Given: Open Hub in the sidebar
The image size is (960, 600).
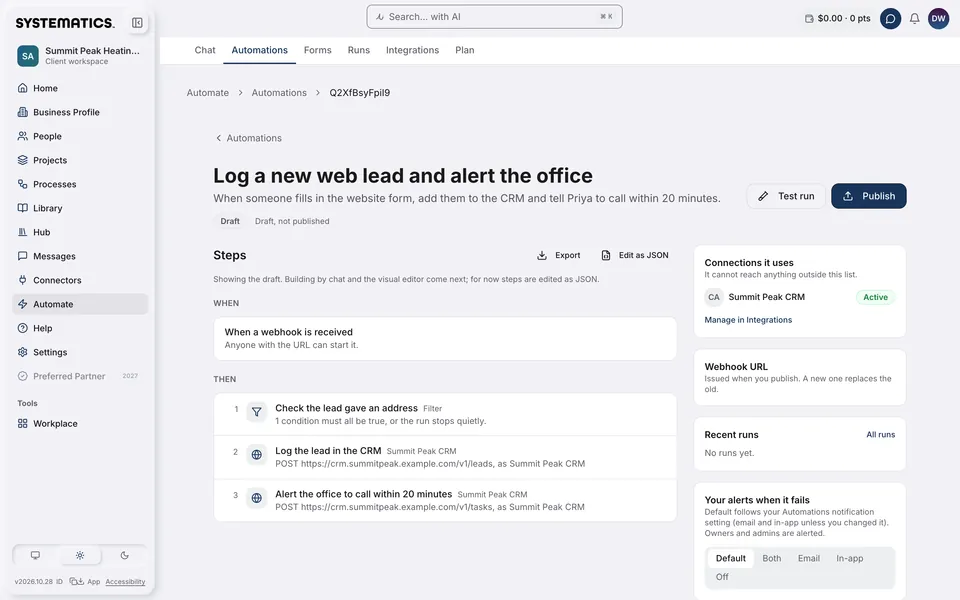Looking at the screenshot, I should [80, 232].
